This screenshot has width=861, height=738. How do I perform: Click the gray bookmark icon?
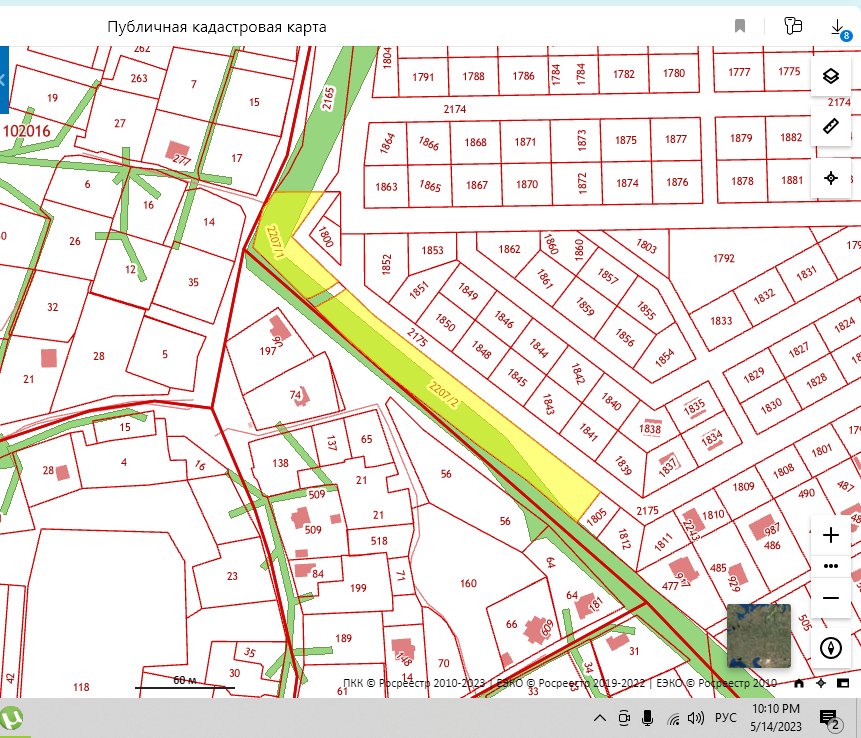pyautogui.click(x=740, y=26)
